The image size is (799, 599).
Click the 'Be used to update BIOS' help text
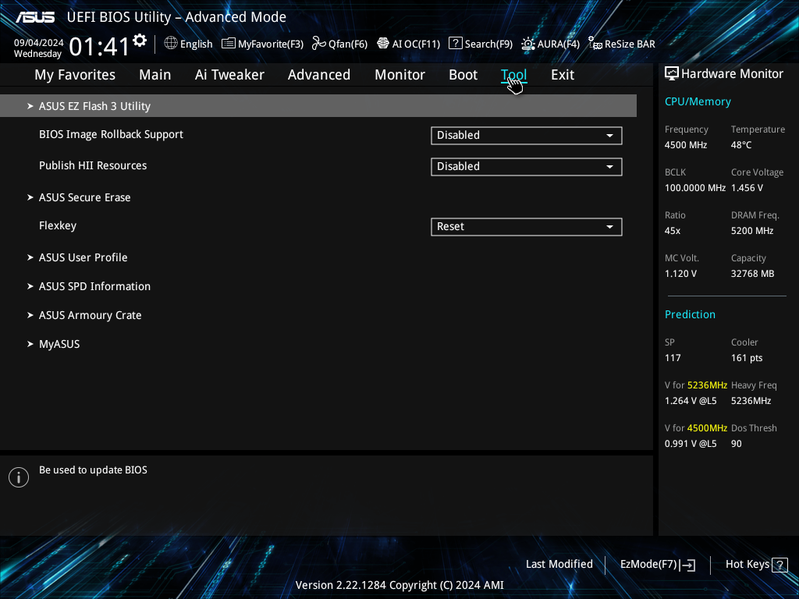(93, 470)
